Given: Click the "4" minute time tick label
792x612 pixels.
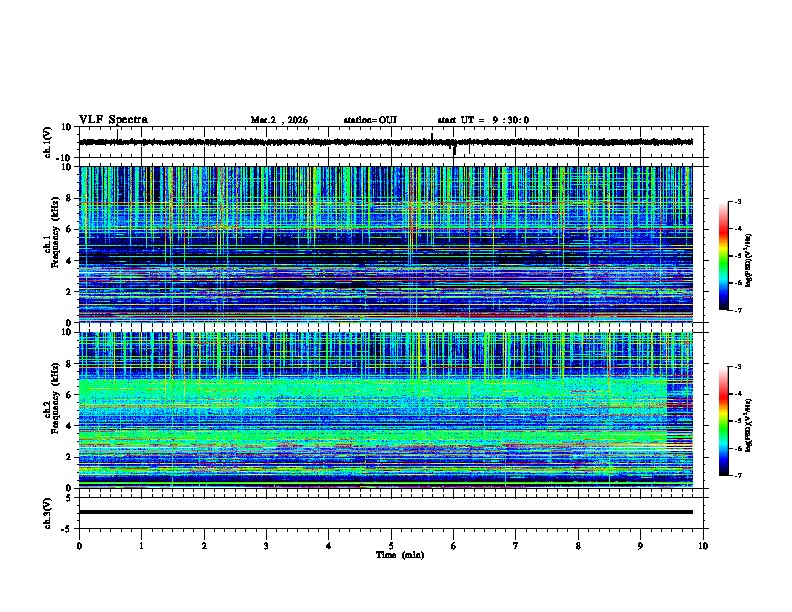Looking at the screenshot, I should [329, 546].
